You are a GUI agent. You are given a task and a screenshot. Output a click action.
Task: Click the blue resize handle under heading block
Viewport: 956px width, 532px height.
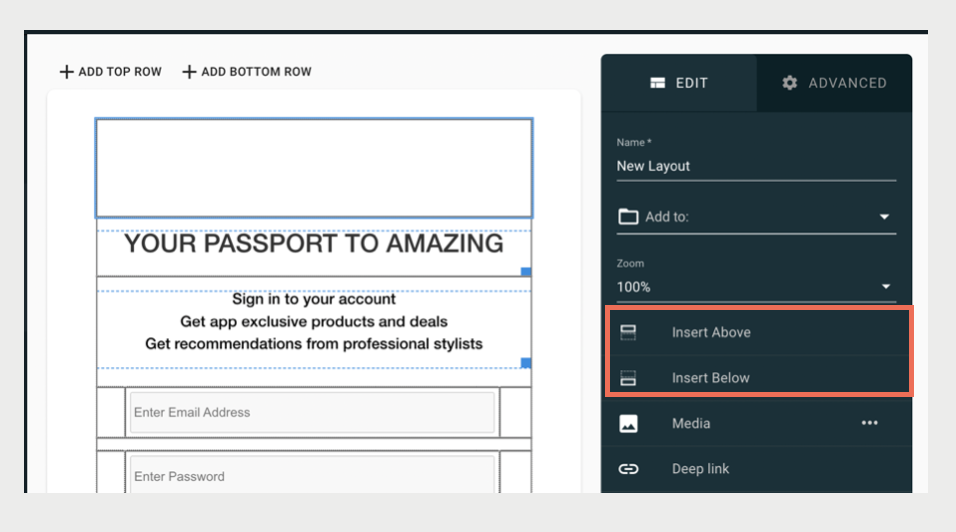point(526,271)
